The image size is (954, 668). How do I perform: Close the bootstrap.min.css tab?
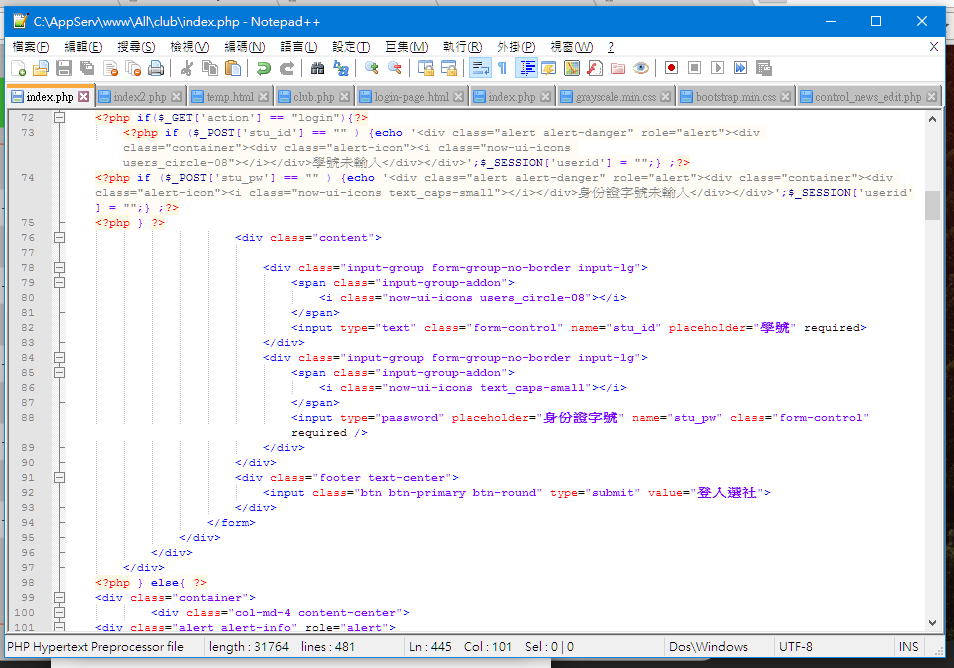pyautogui.click(x=787, y=97)
